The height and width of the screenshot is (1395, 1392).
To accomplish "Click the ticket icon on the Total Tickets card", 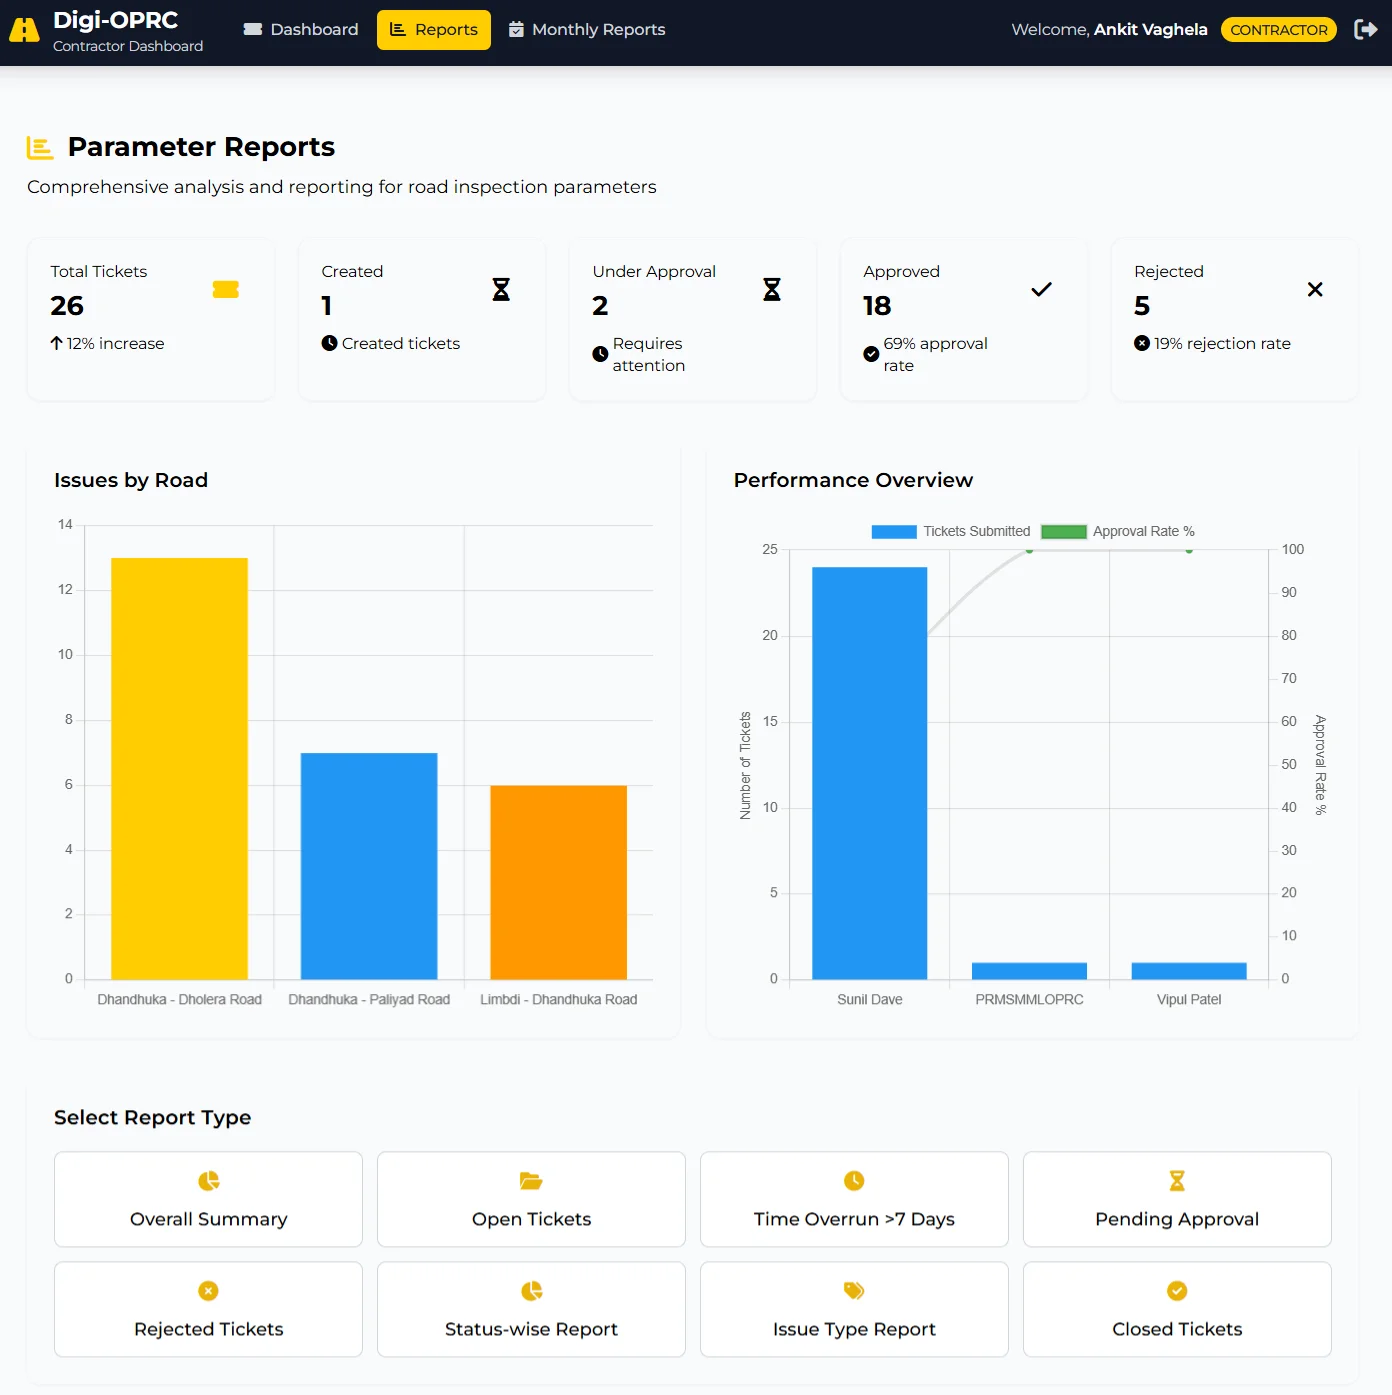I will [x=226, y=289].
